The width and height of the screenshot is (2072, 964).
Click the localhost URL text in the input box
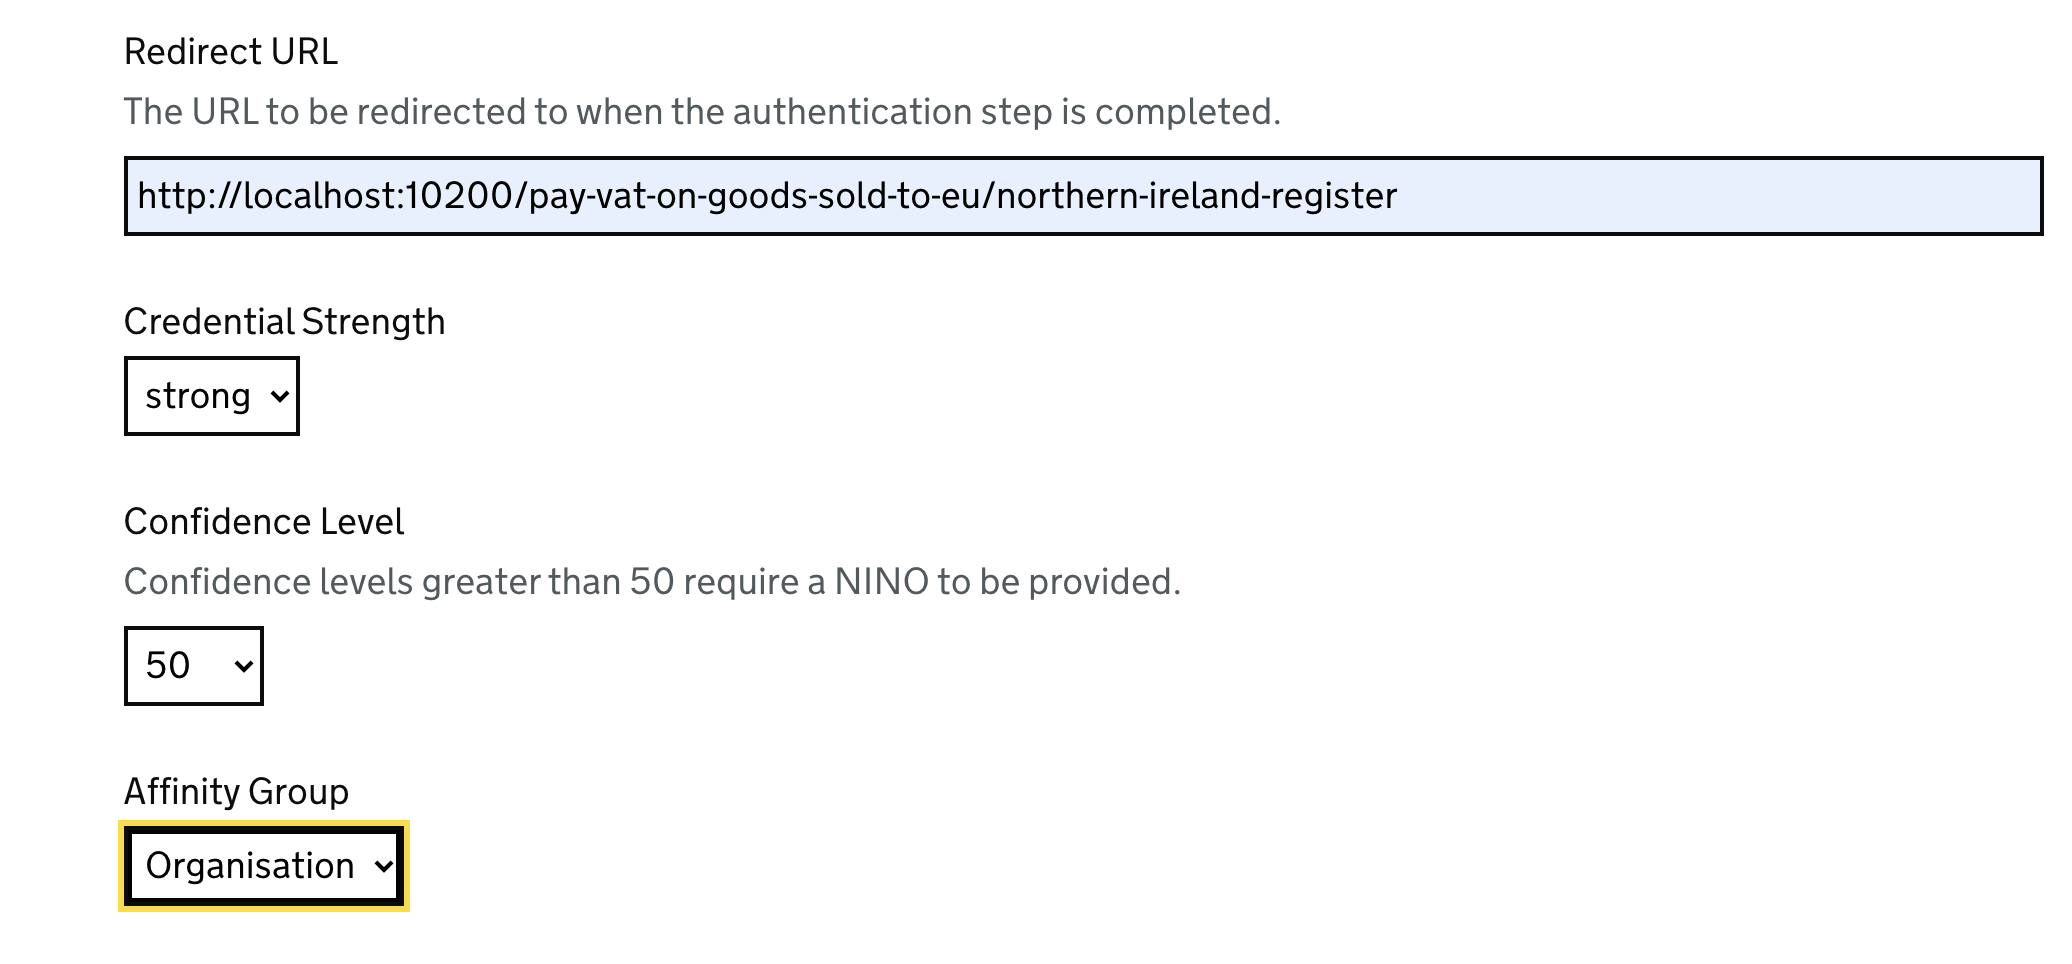[765, 196]
